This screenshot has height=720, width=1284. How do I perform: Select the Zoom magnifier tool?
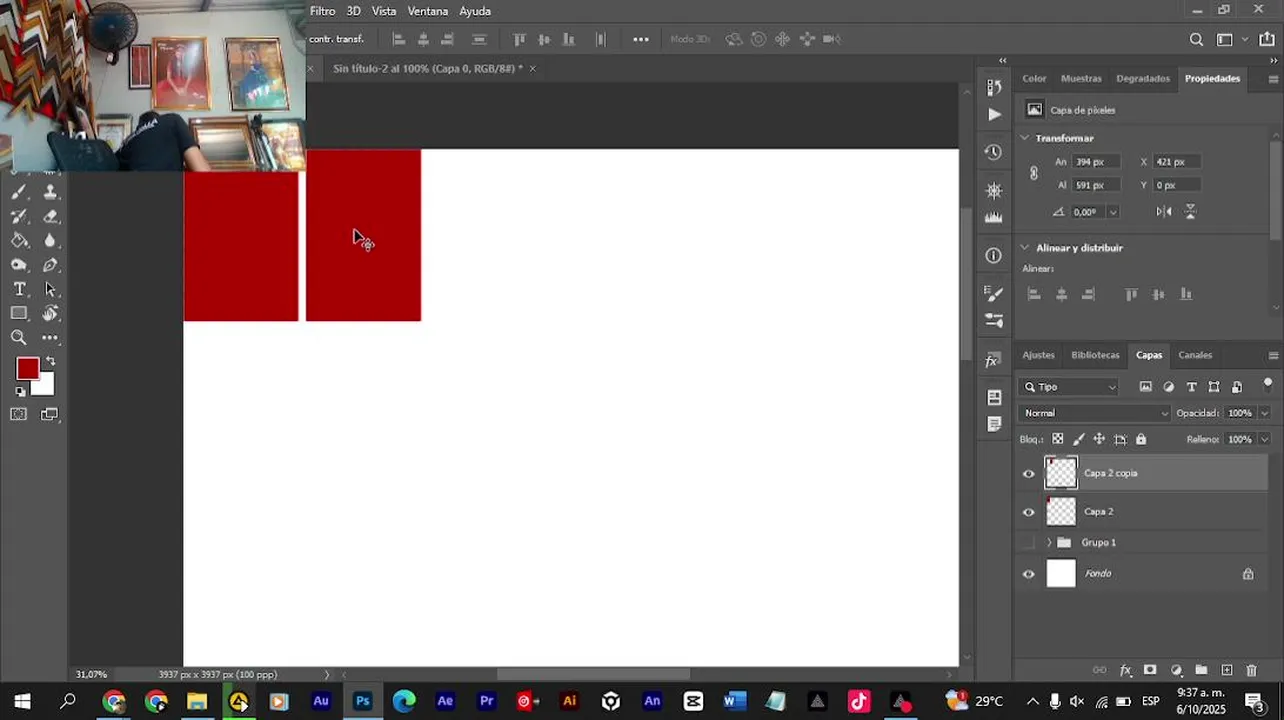(x=19, y=338)
